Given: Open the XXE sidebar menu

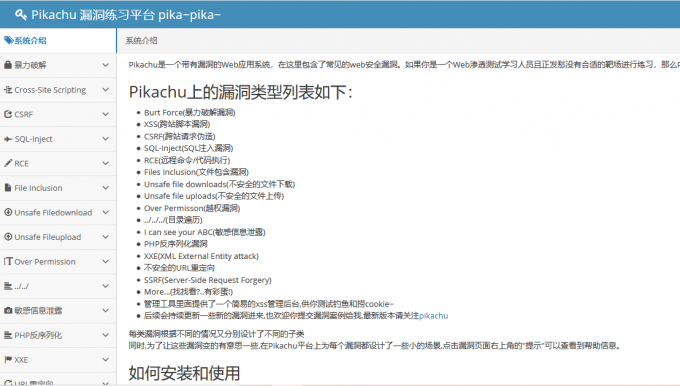Looking at the screenshot, I should coord(58,360).
